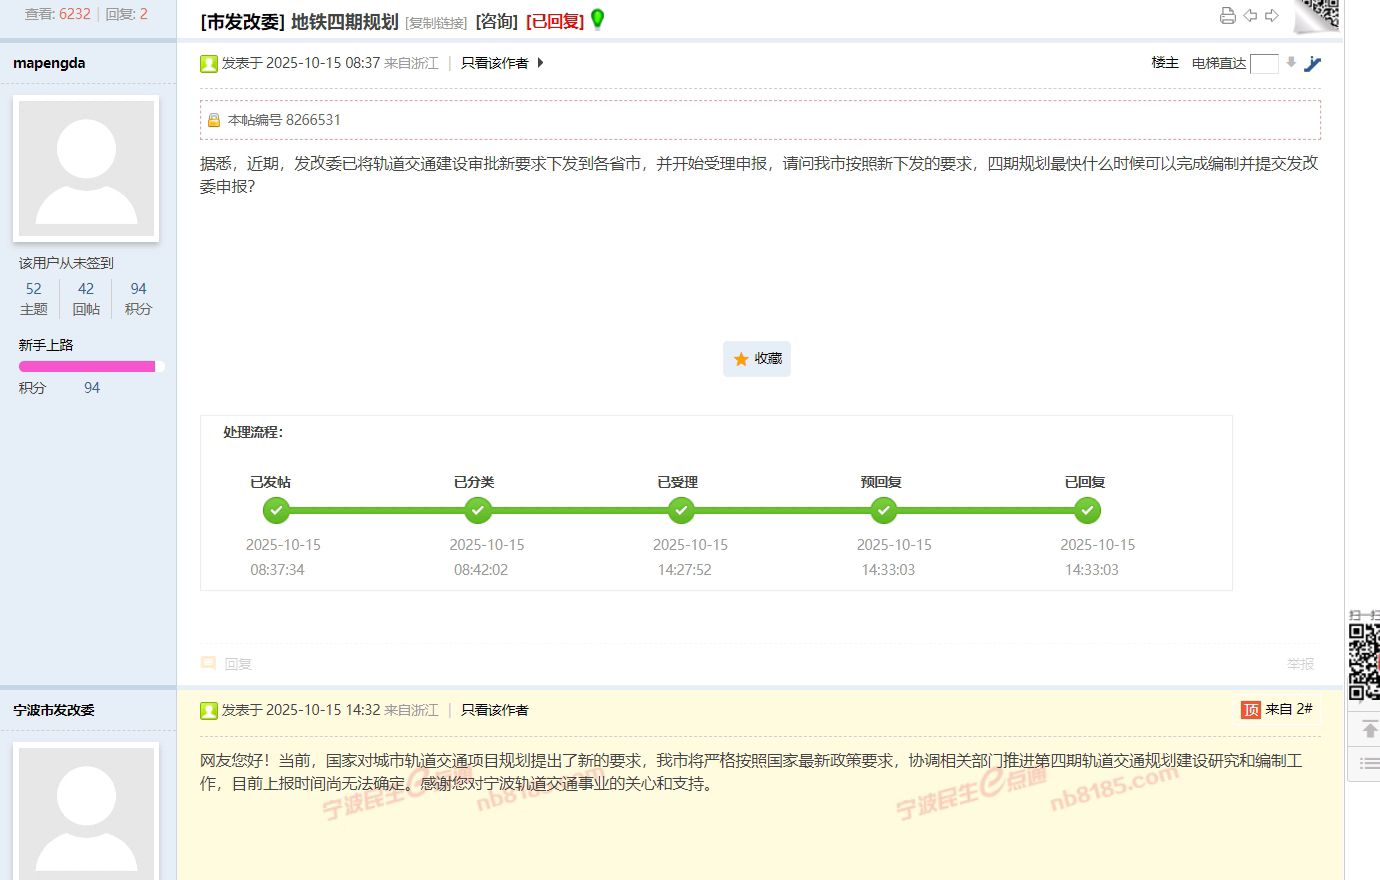1380x880 pixels.
Task: Click the back-to-top arrow on right sidebar
Action: click(x=1369, y=729)
